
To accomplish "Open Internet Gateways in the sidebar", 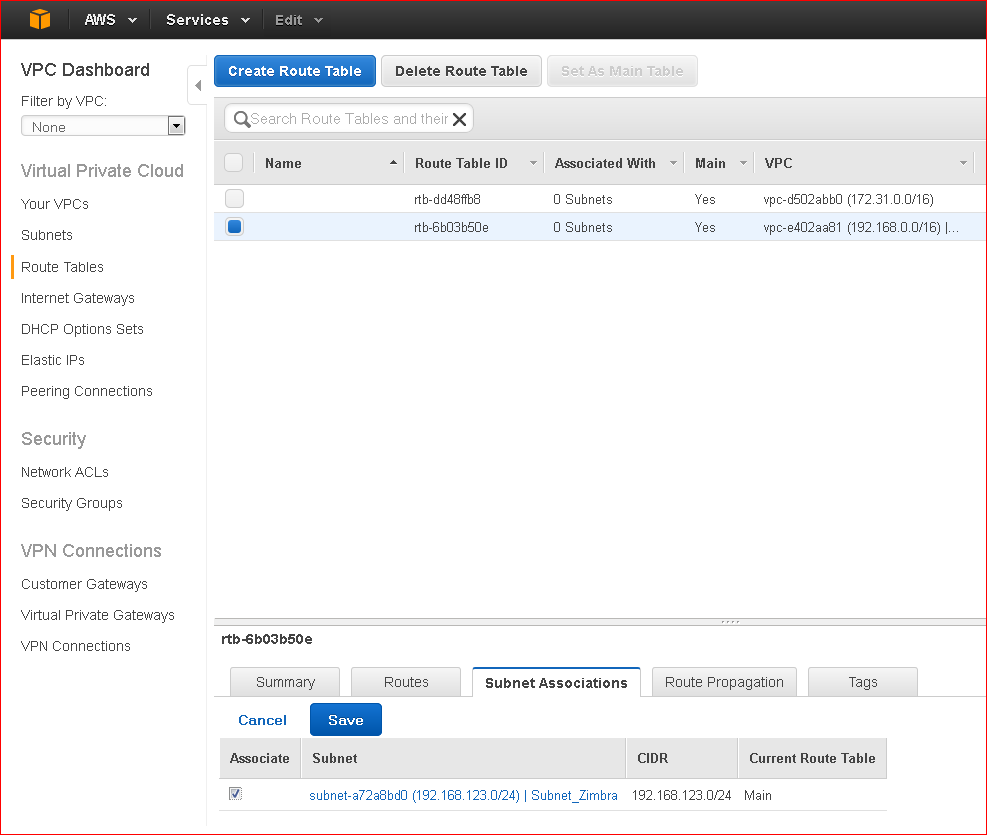I will (x=77, y=298).
